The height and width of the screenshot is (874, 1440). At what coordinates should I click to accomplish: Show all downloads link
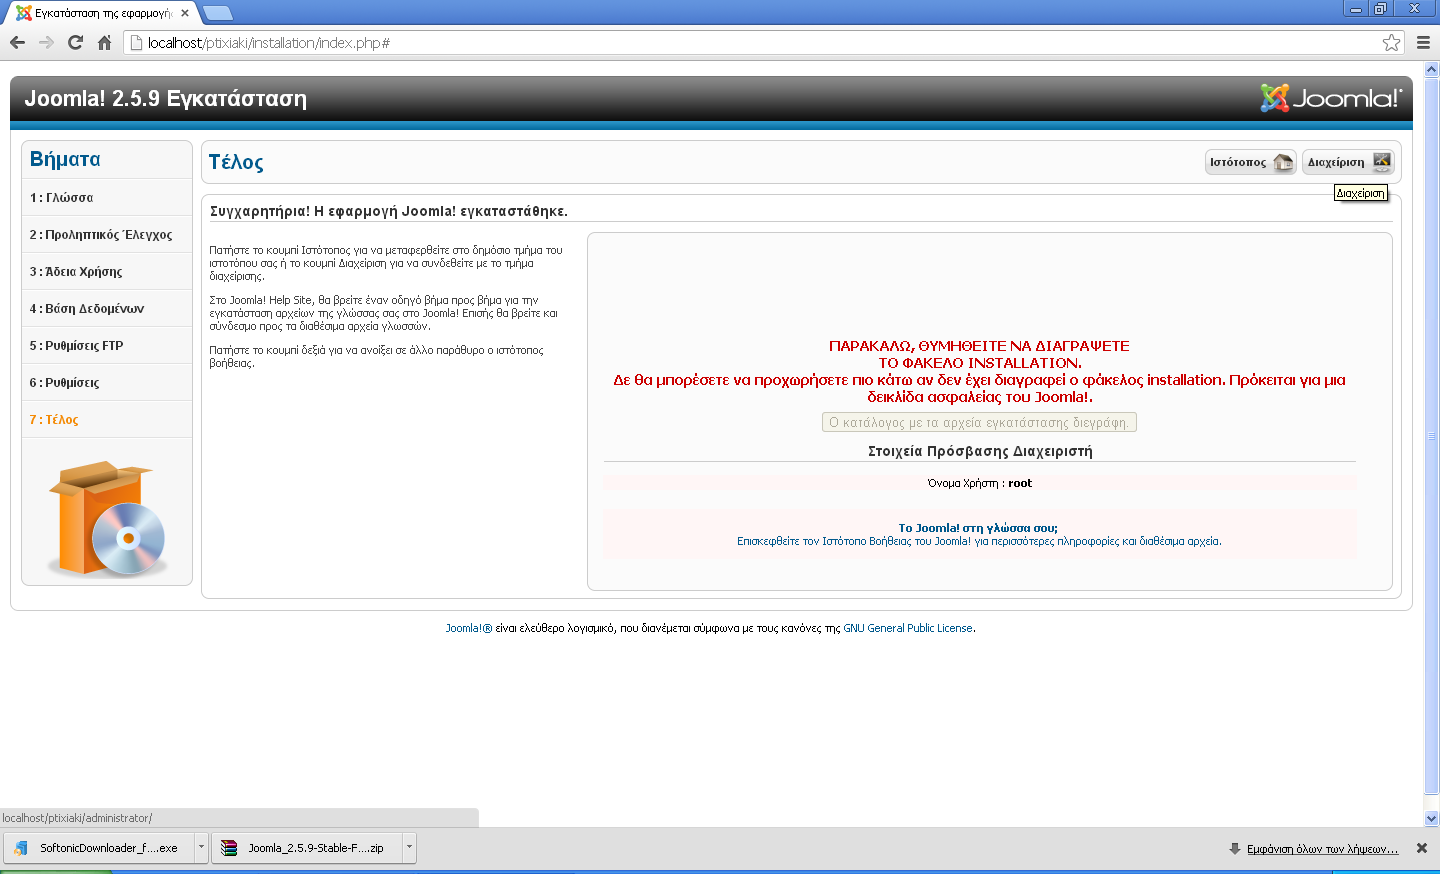(1322, 849)
